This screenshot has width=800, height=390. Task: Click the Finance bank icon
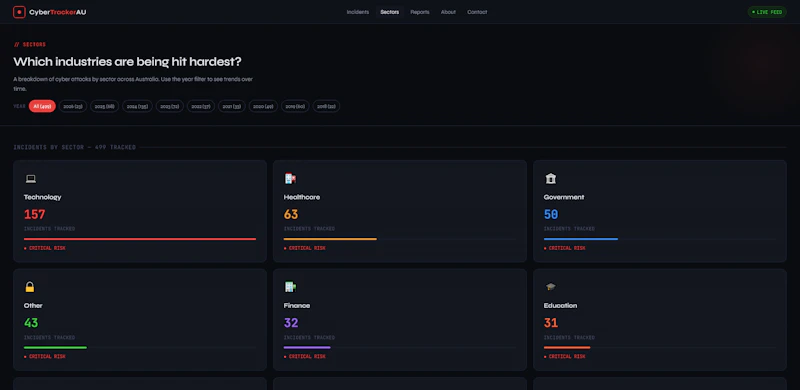coord(290,287)
